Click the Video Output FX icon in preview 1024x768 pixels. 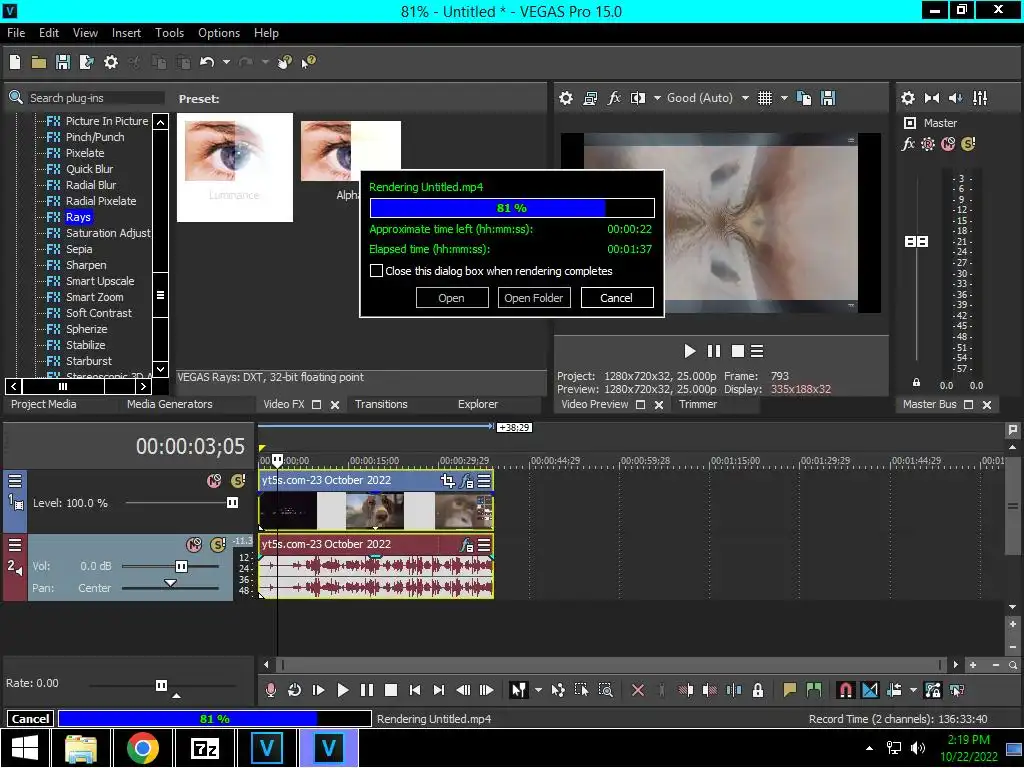(x=614, y=98)
